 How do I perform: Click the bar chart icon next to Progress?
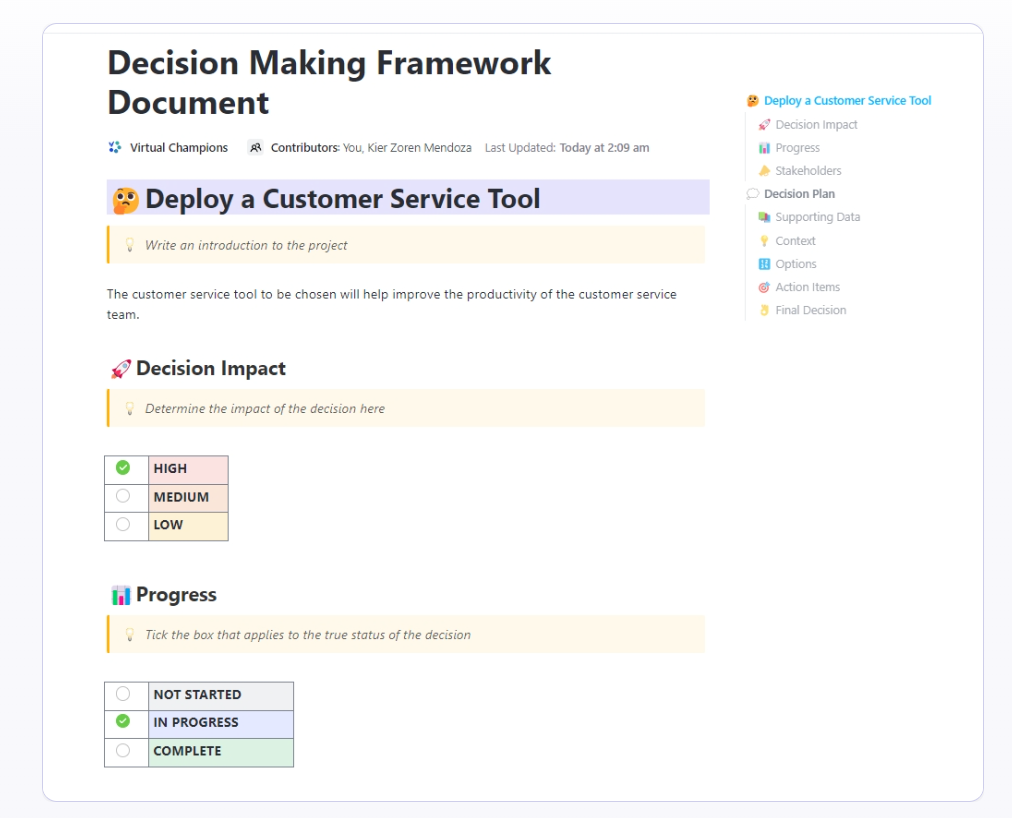coord(120,594)
